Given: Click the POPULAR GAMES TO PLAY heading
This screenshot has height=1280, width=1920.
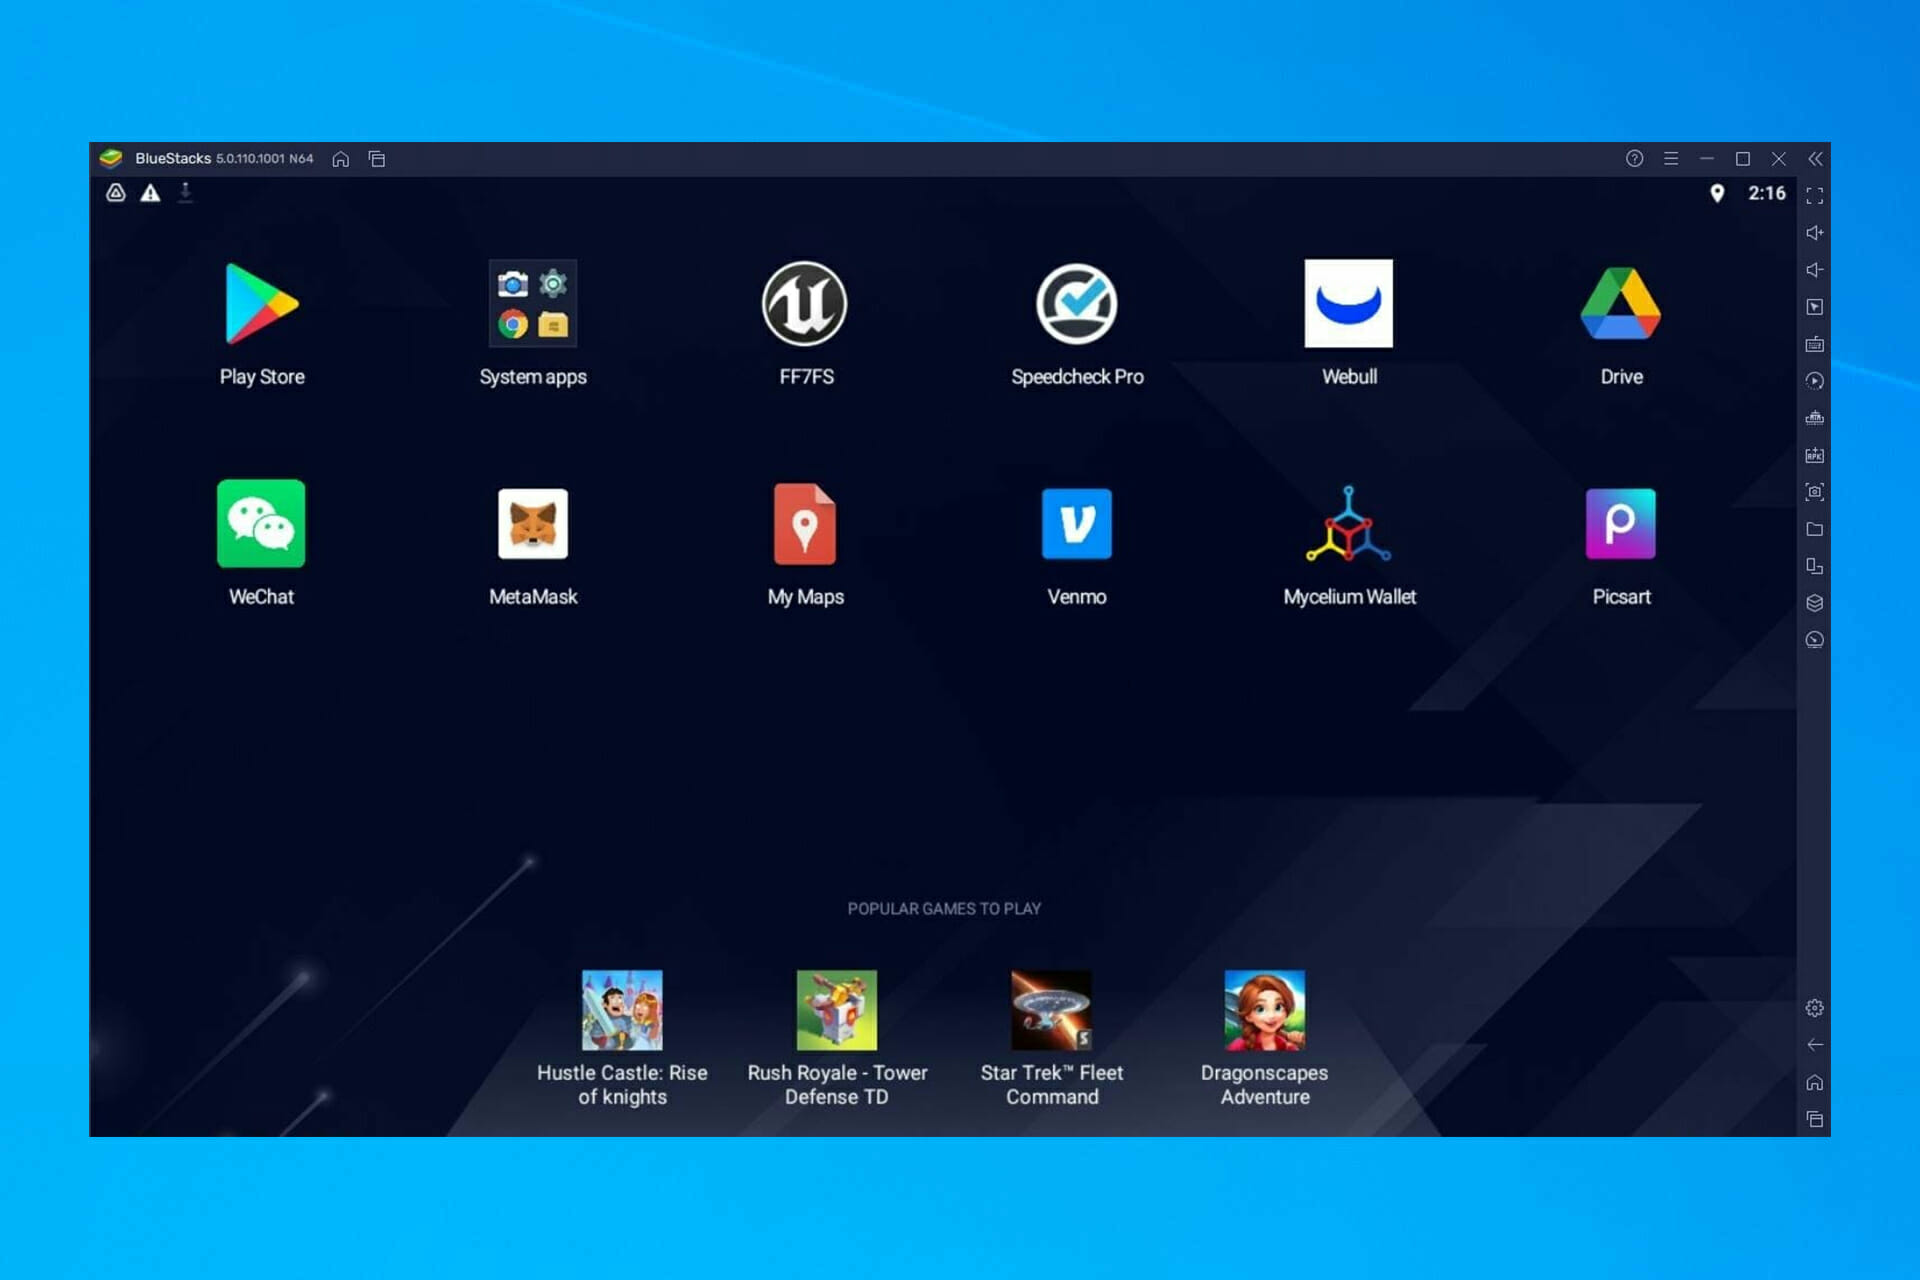Looking at the screenshot, I should coord(944,908).
